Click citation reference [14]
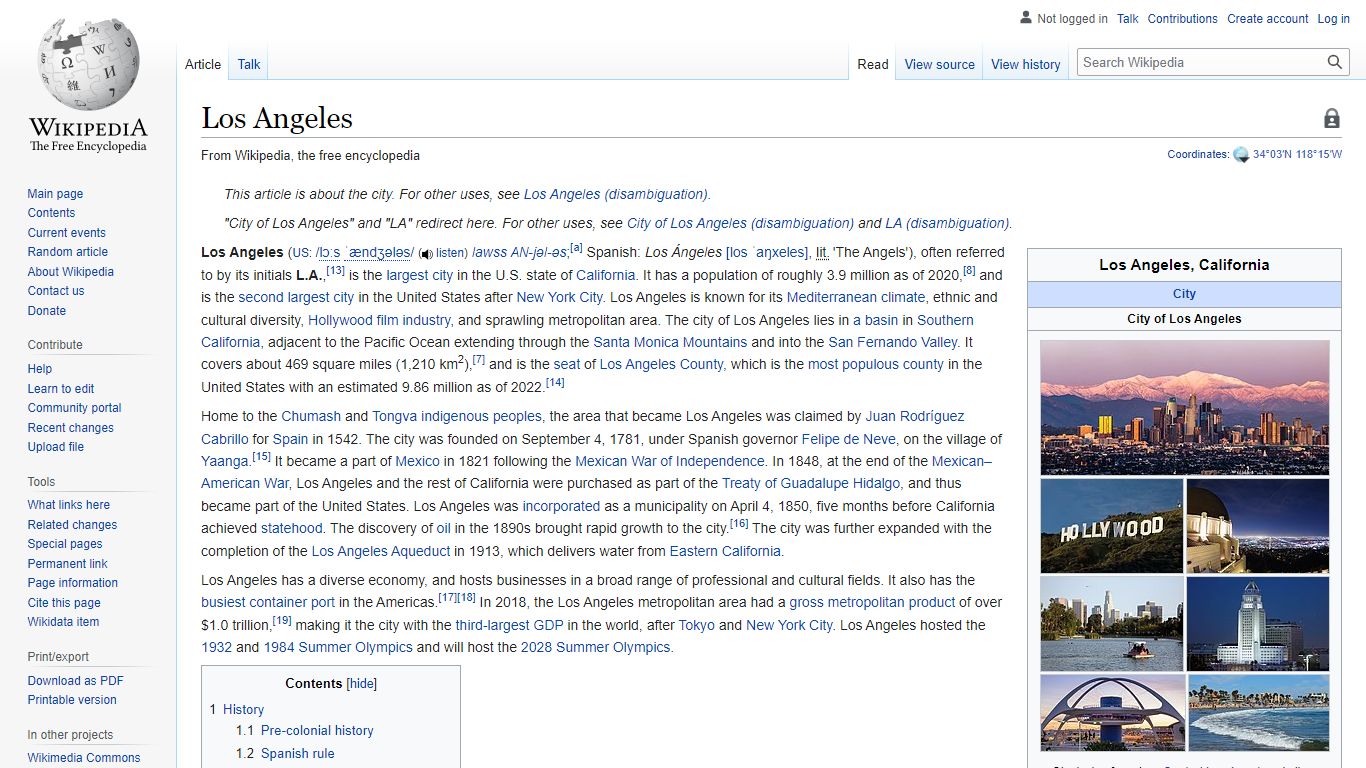1366x768 pixels. [555, 383]
